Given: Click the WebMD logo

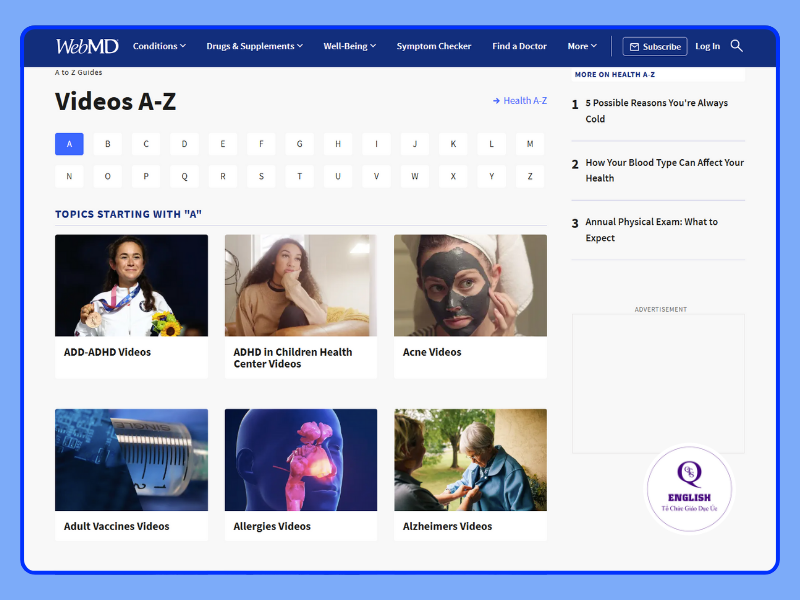Looking at the screenshot, I should (x=87, y=46).
